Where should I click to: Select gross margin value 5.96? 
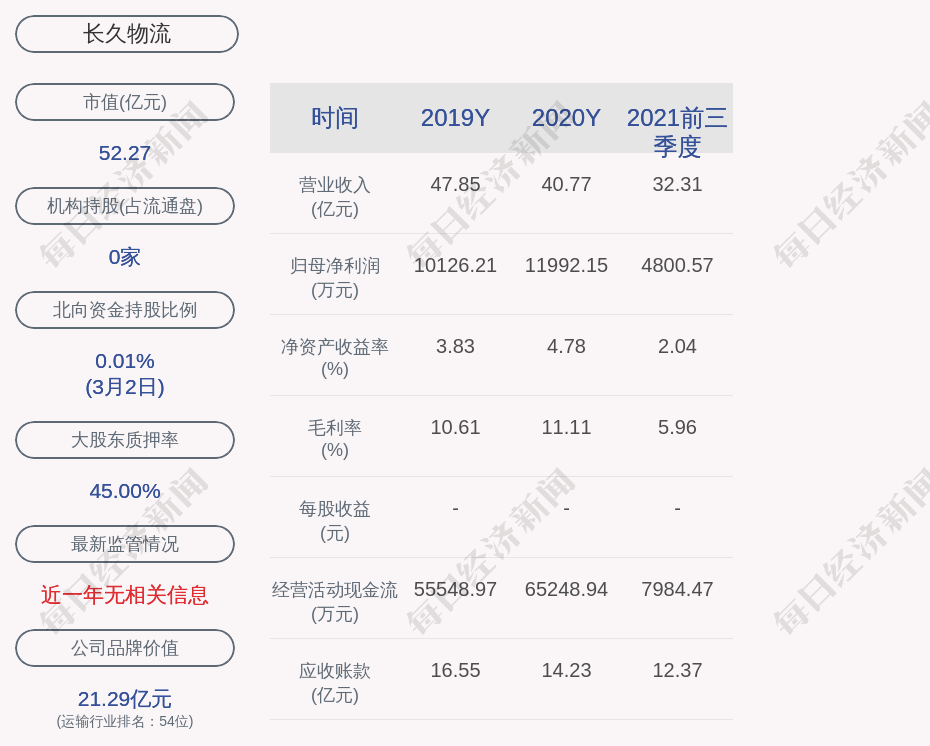coord(677,428)
